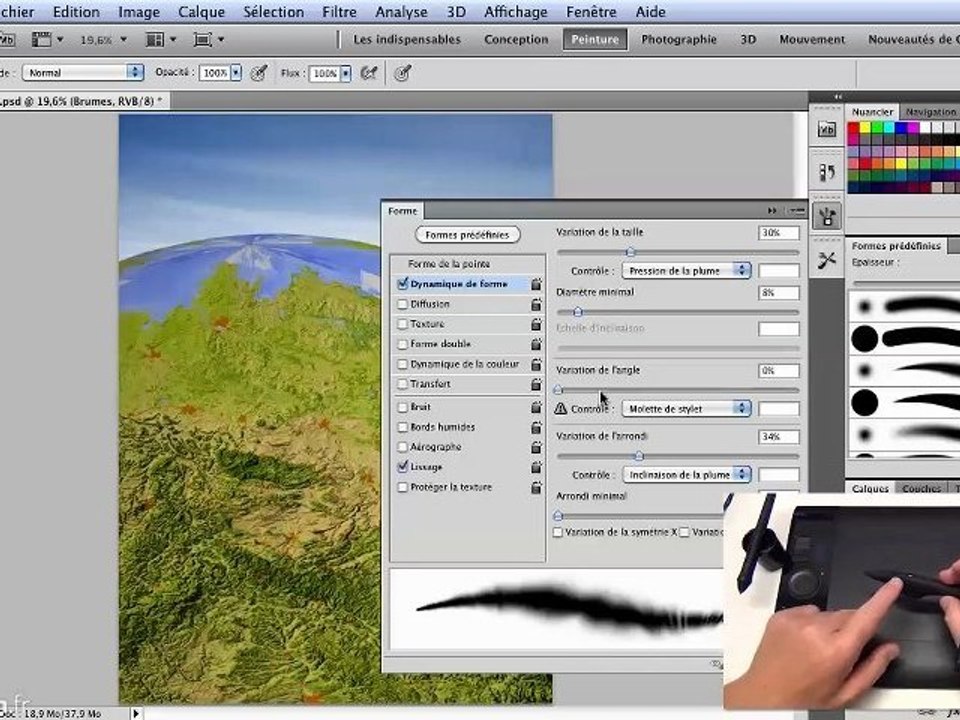
Task: Toggle tablet pressure for opacity icon
Action: 260,73
